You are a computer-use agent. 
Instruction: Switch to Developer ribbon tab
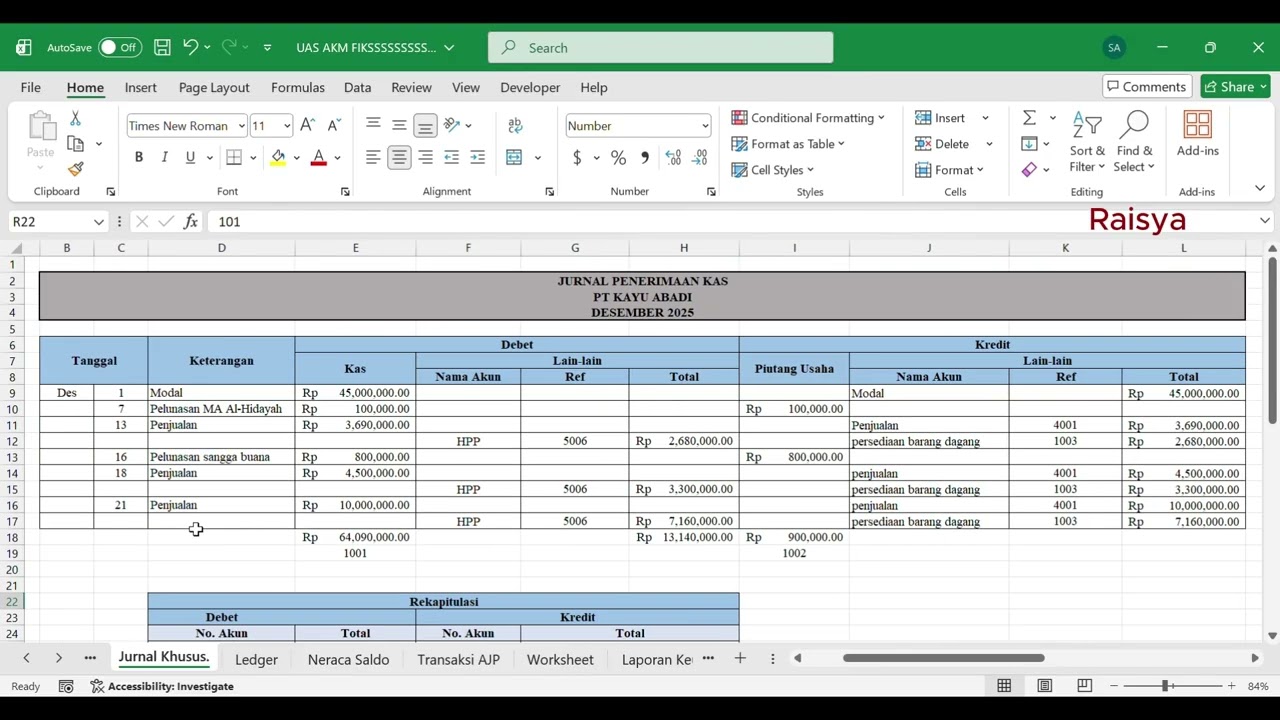tap(530, 87)
